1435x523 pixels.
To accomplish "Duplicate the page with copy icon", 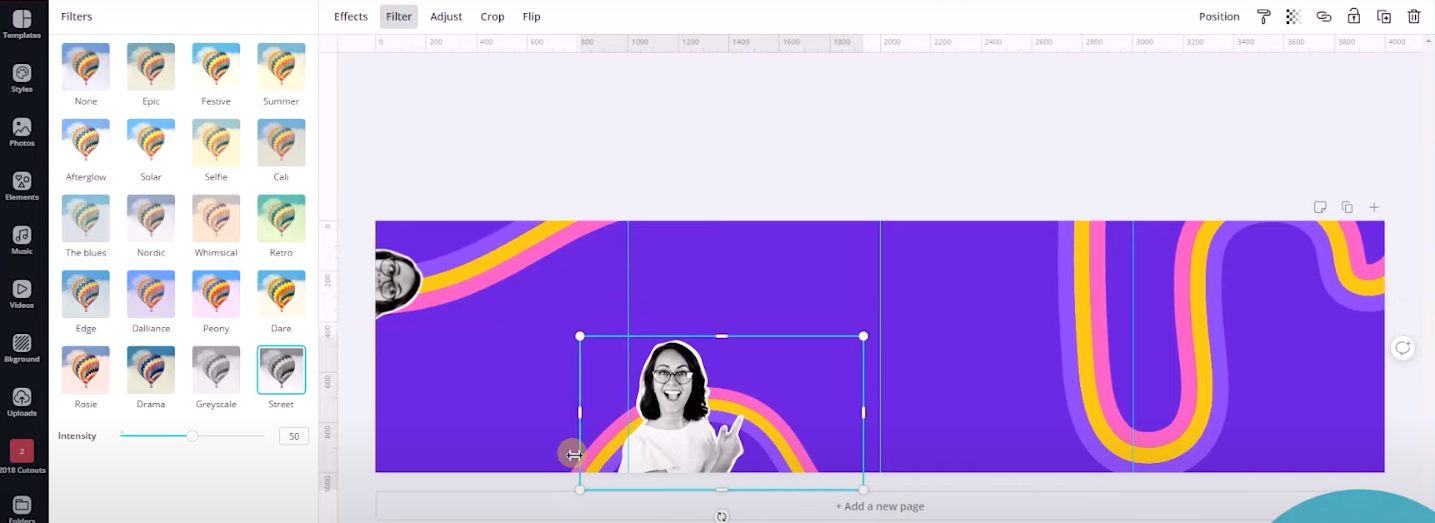I will (x=1347, y=207).
